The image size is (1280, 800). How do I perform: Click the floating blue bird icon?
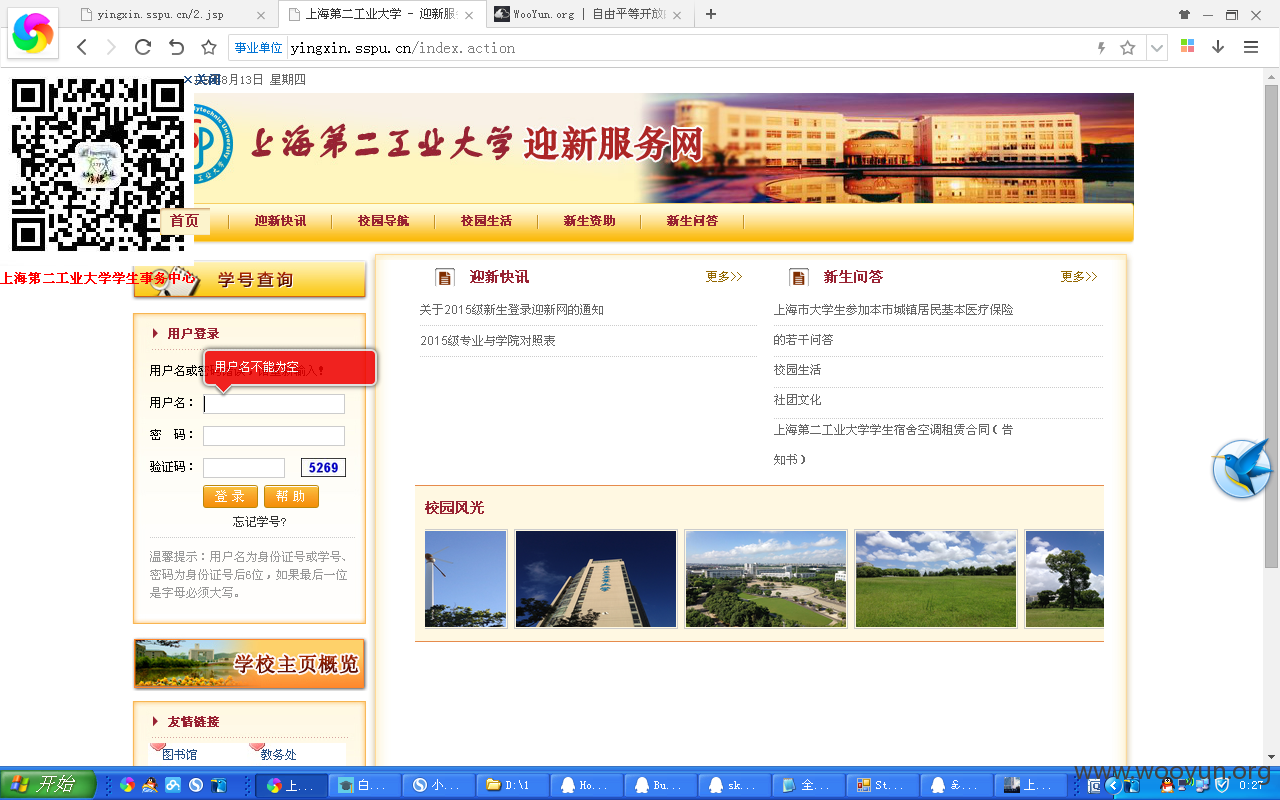(x=1242, y=469)
